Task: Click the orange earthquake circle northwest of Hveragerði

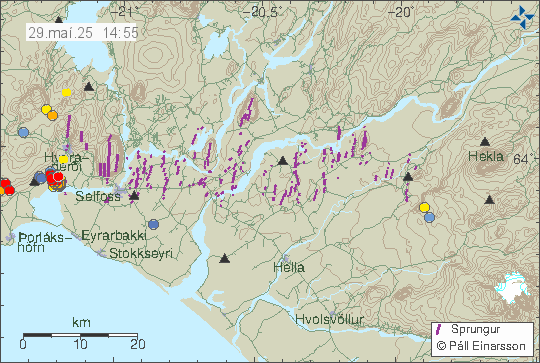Action: [x=52, y=115]
